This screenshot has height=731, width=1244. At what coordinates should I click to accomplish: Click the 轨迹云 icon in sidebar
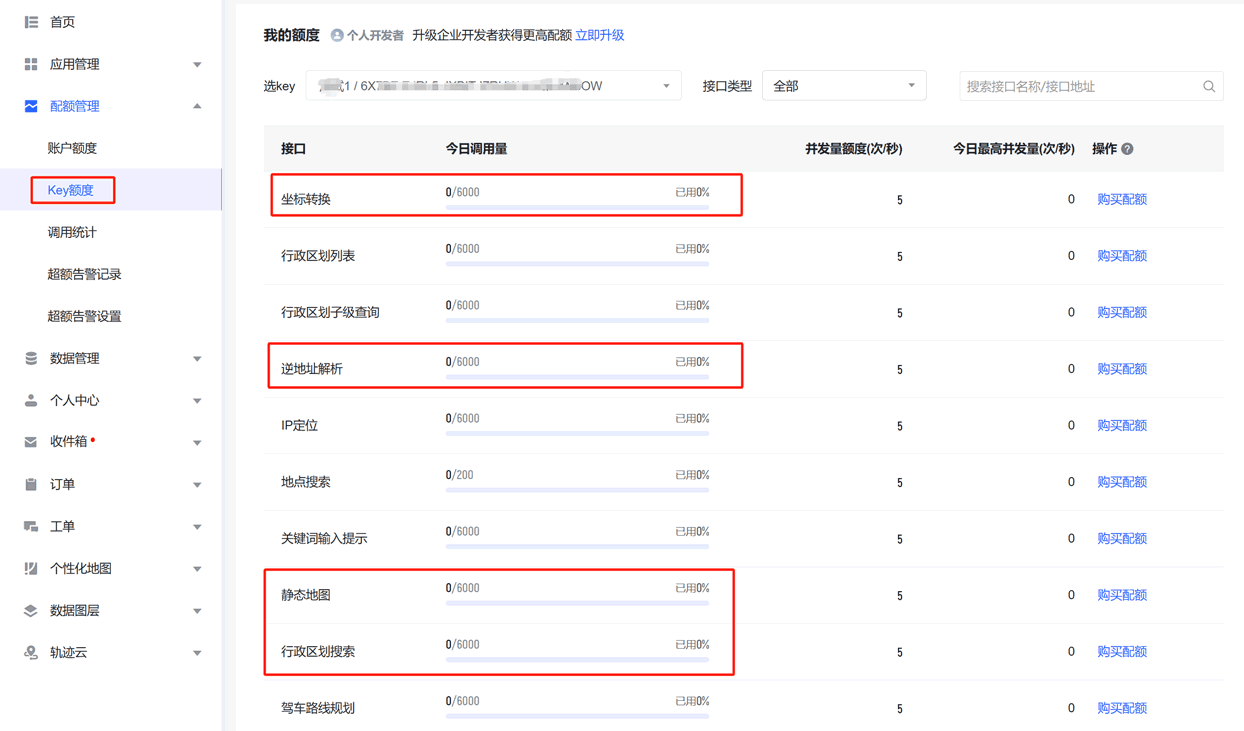coord(31,652)
